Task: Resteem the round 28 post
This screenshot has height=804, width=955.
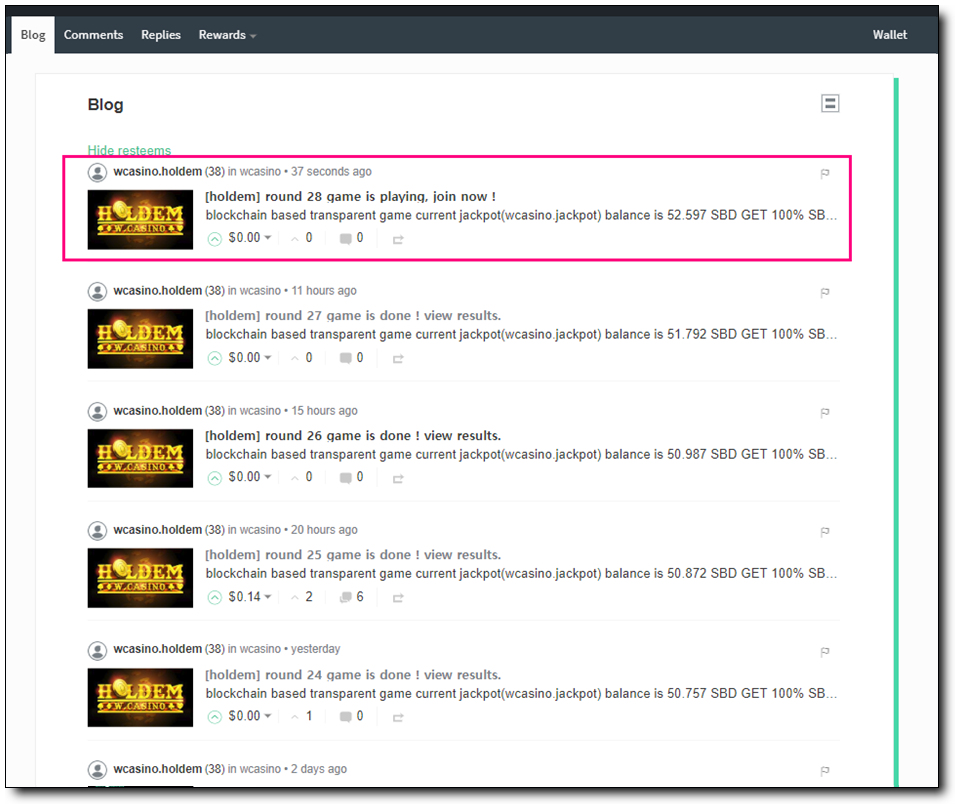Action: click(398, 239)
